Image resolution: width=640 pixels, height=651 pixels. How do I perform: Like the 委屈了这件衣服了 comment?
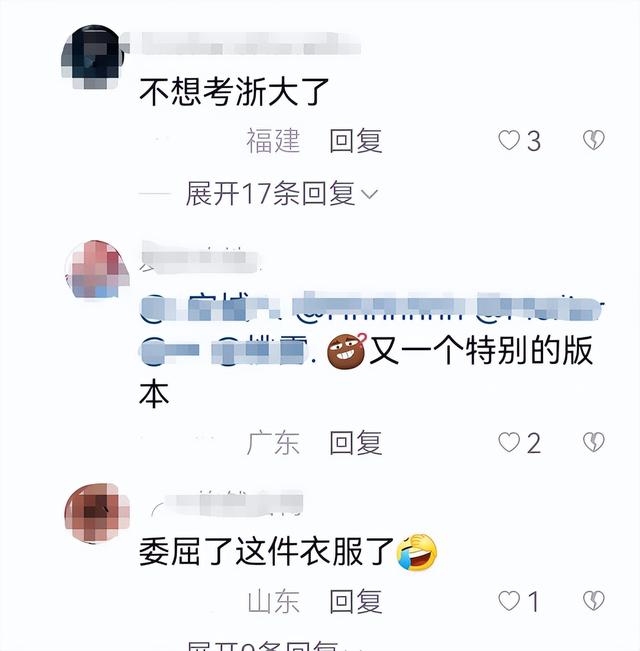pos(509,601)
